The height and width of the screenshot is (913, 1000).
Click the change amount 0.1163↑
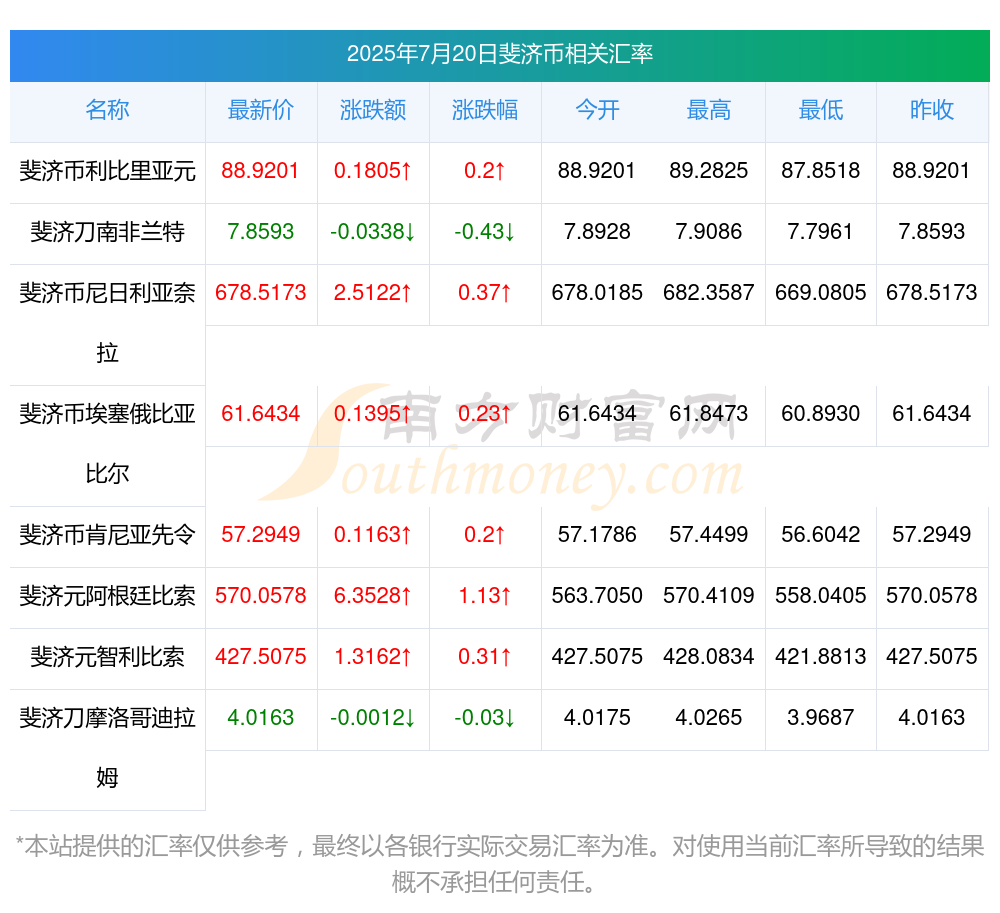pos(372,534)
